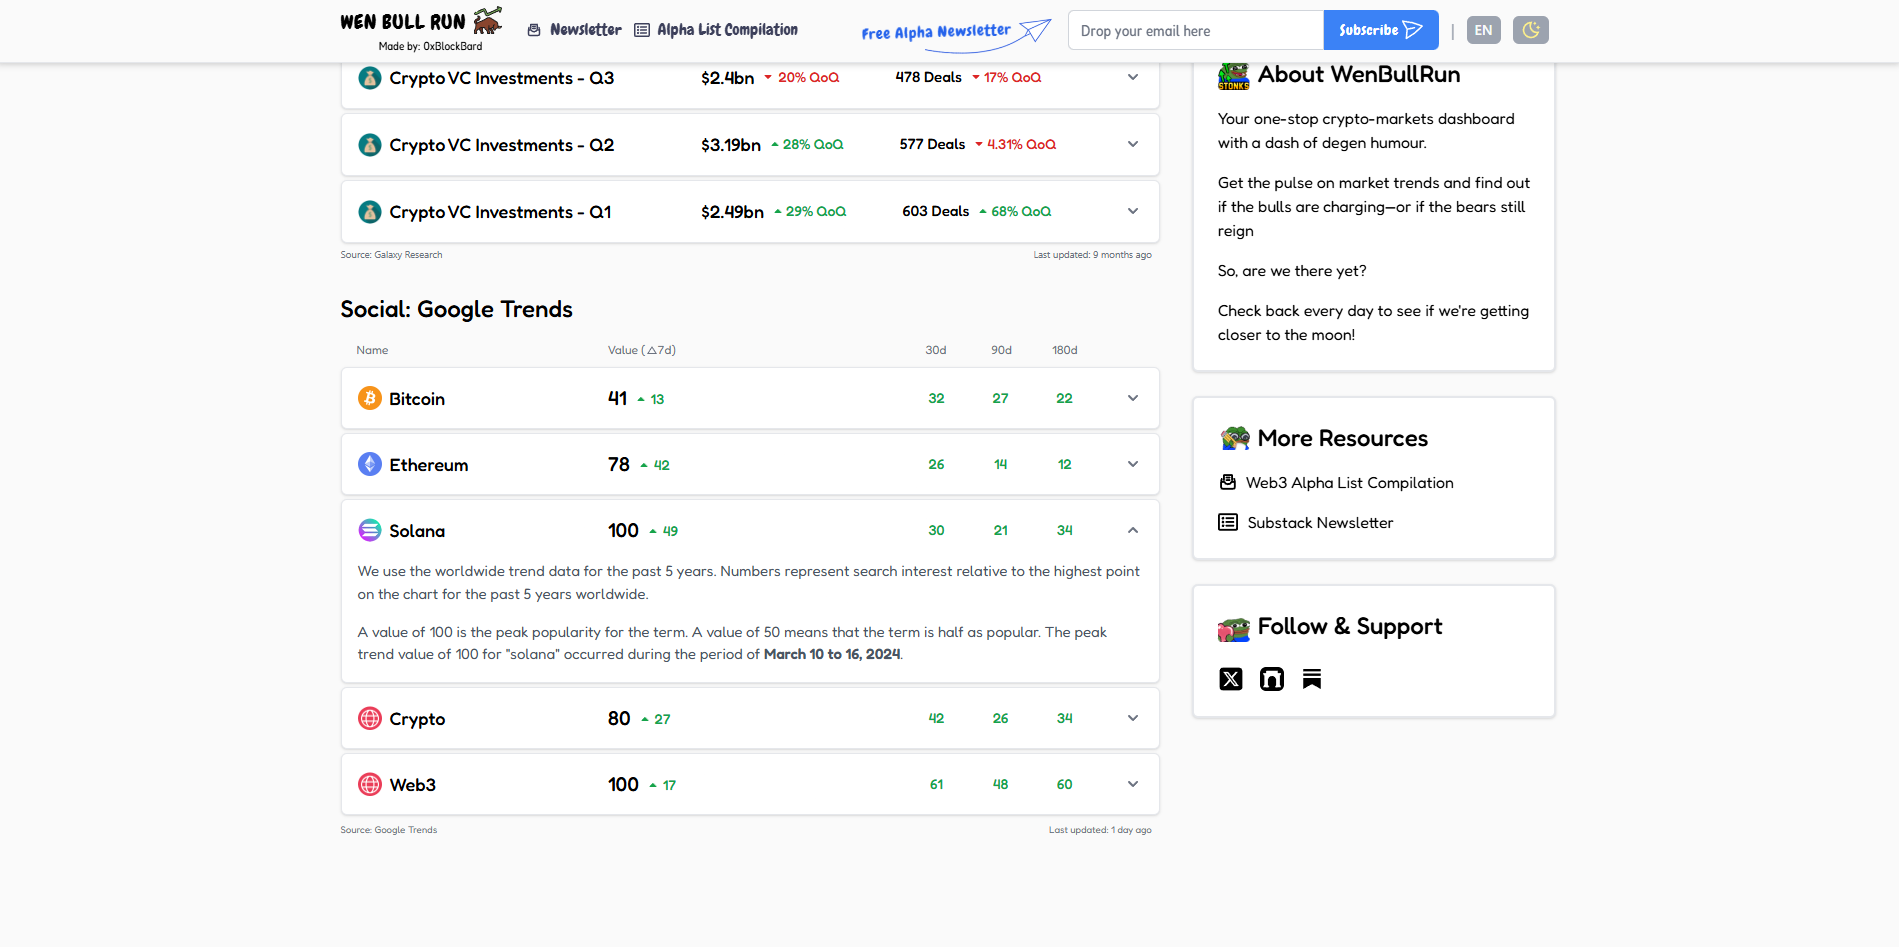Open the Substack Newsletter link
Screen dimensions: 1899x947
coord(1319,523)
